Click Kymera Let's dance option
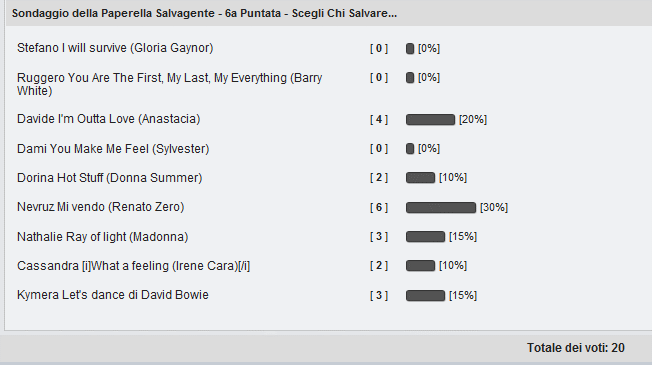Image resolution: width=652 pixels, height=365 pixels. tap(112, 295)
